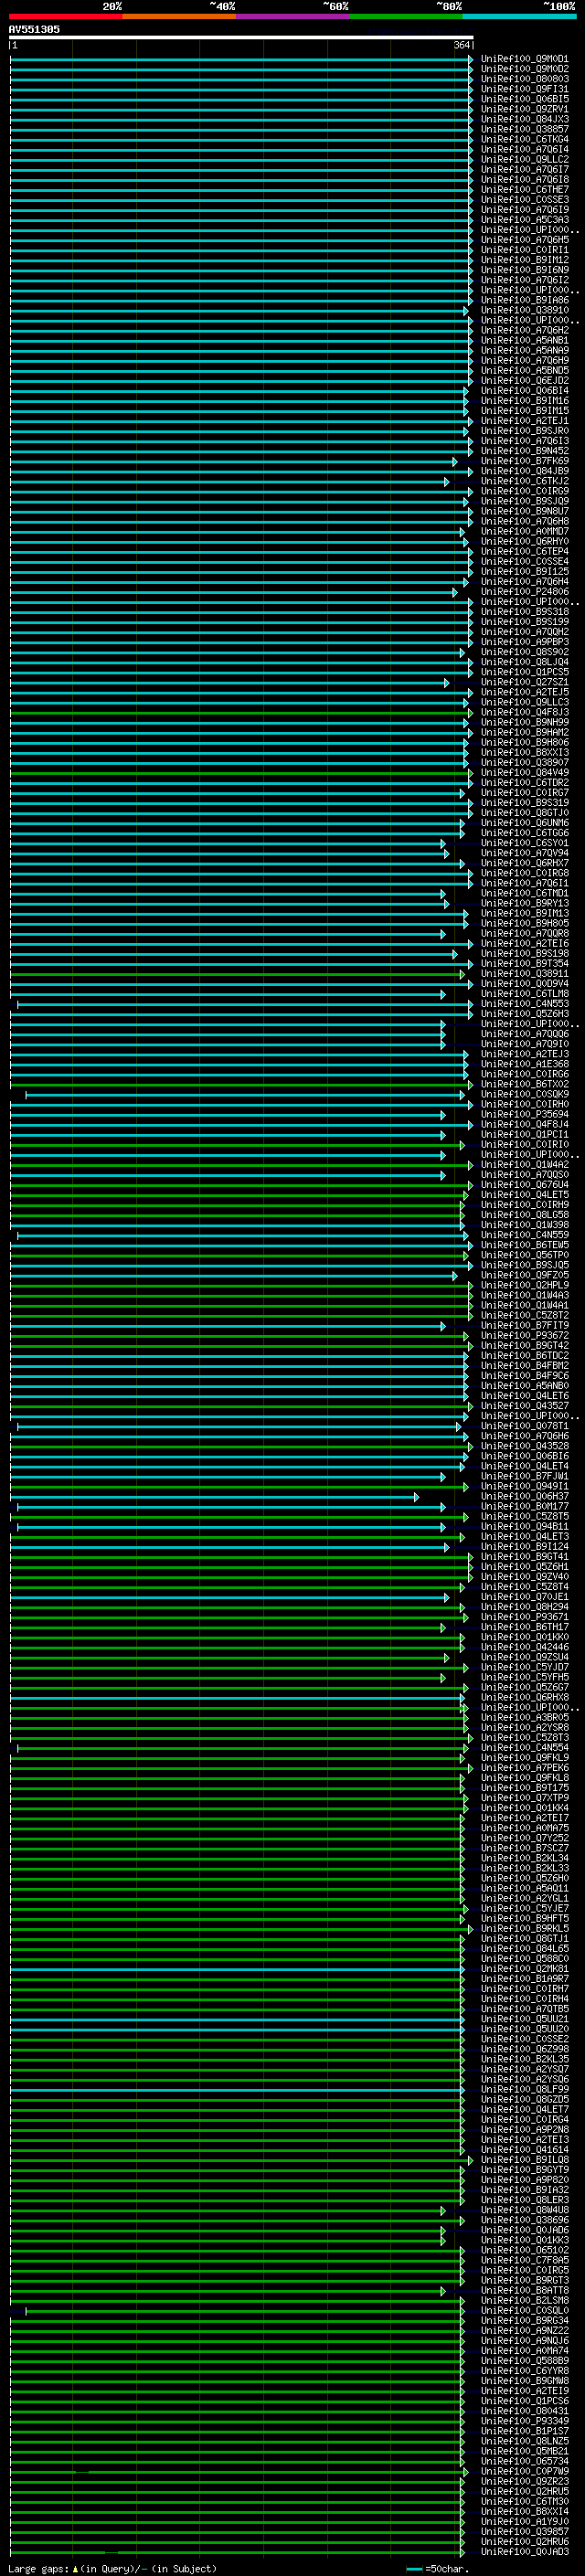
Task: Click the orange ~40% identity legend bar
Action: pyautogui.click(x=179, y=16)
